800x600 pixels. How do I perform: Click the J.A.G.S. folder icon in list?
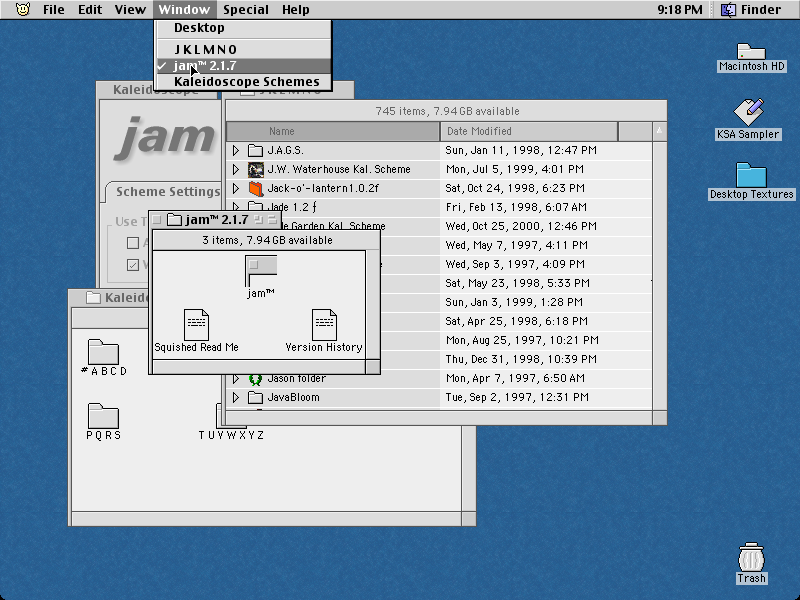click(x=255, y=151)
